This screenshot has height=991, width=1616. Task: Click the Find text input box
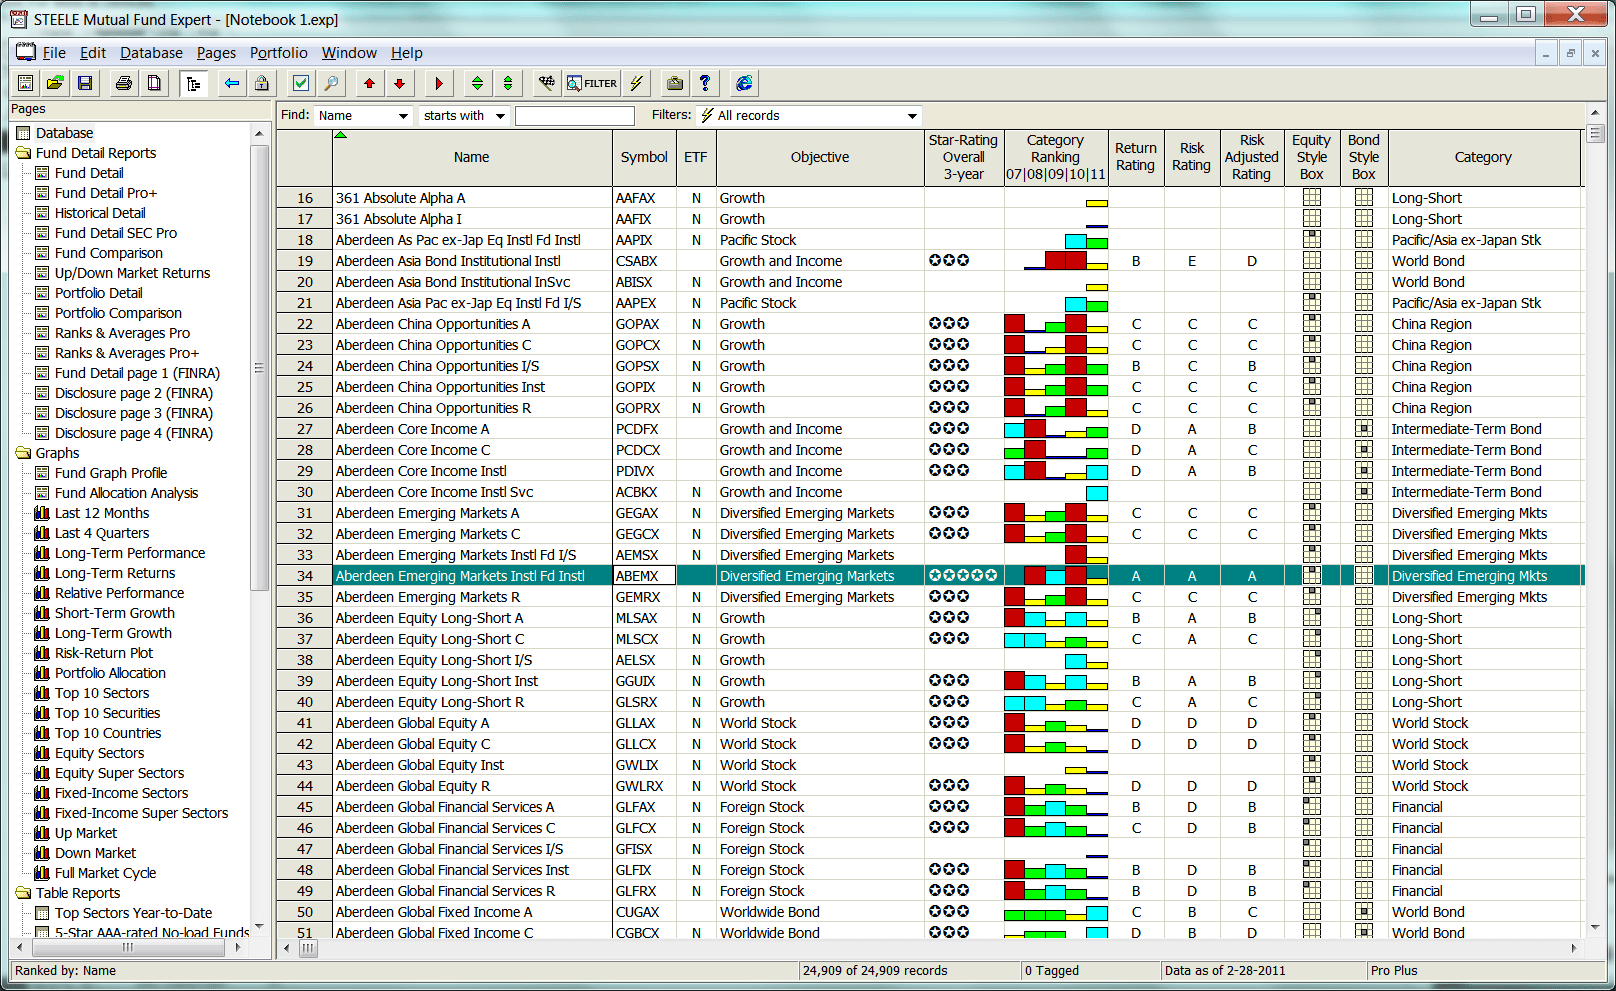[575, 116]
